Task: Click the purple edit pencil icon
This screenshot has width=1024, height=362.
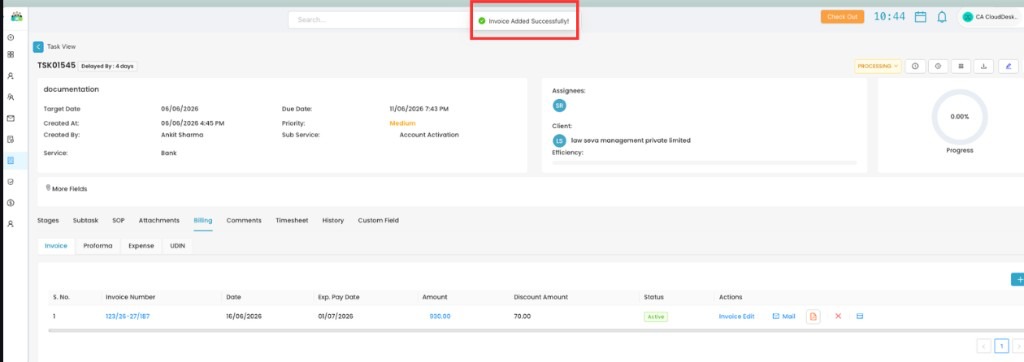Action: 1008,66
